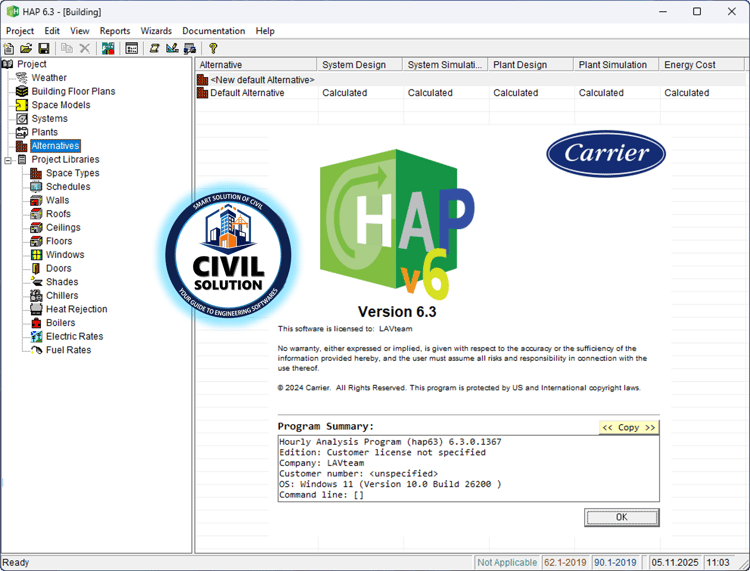
Task: Select Shades in Project Libraries
Action: click(62, 282)
